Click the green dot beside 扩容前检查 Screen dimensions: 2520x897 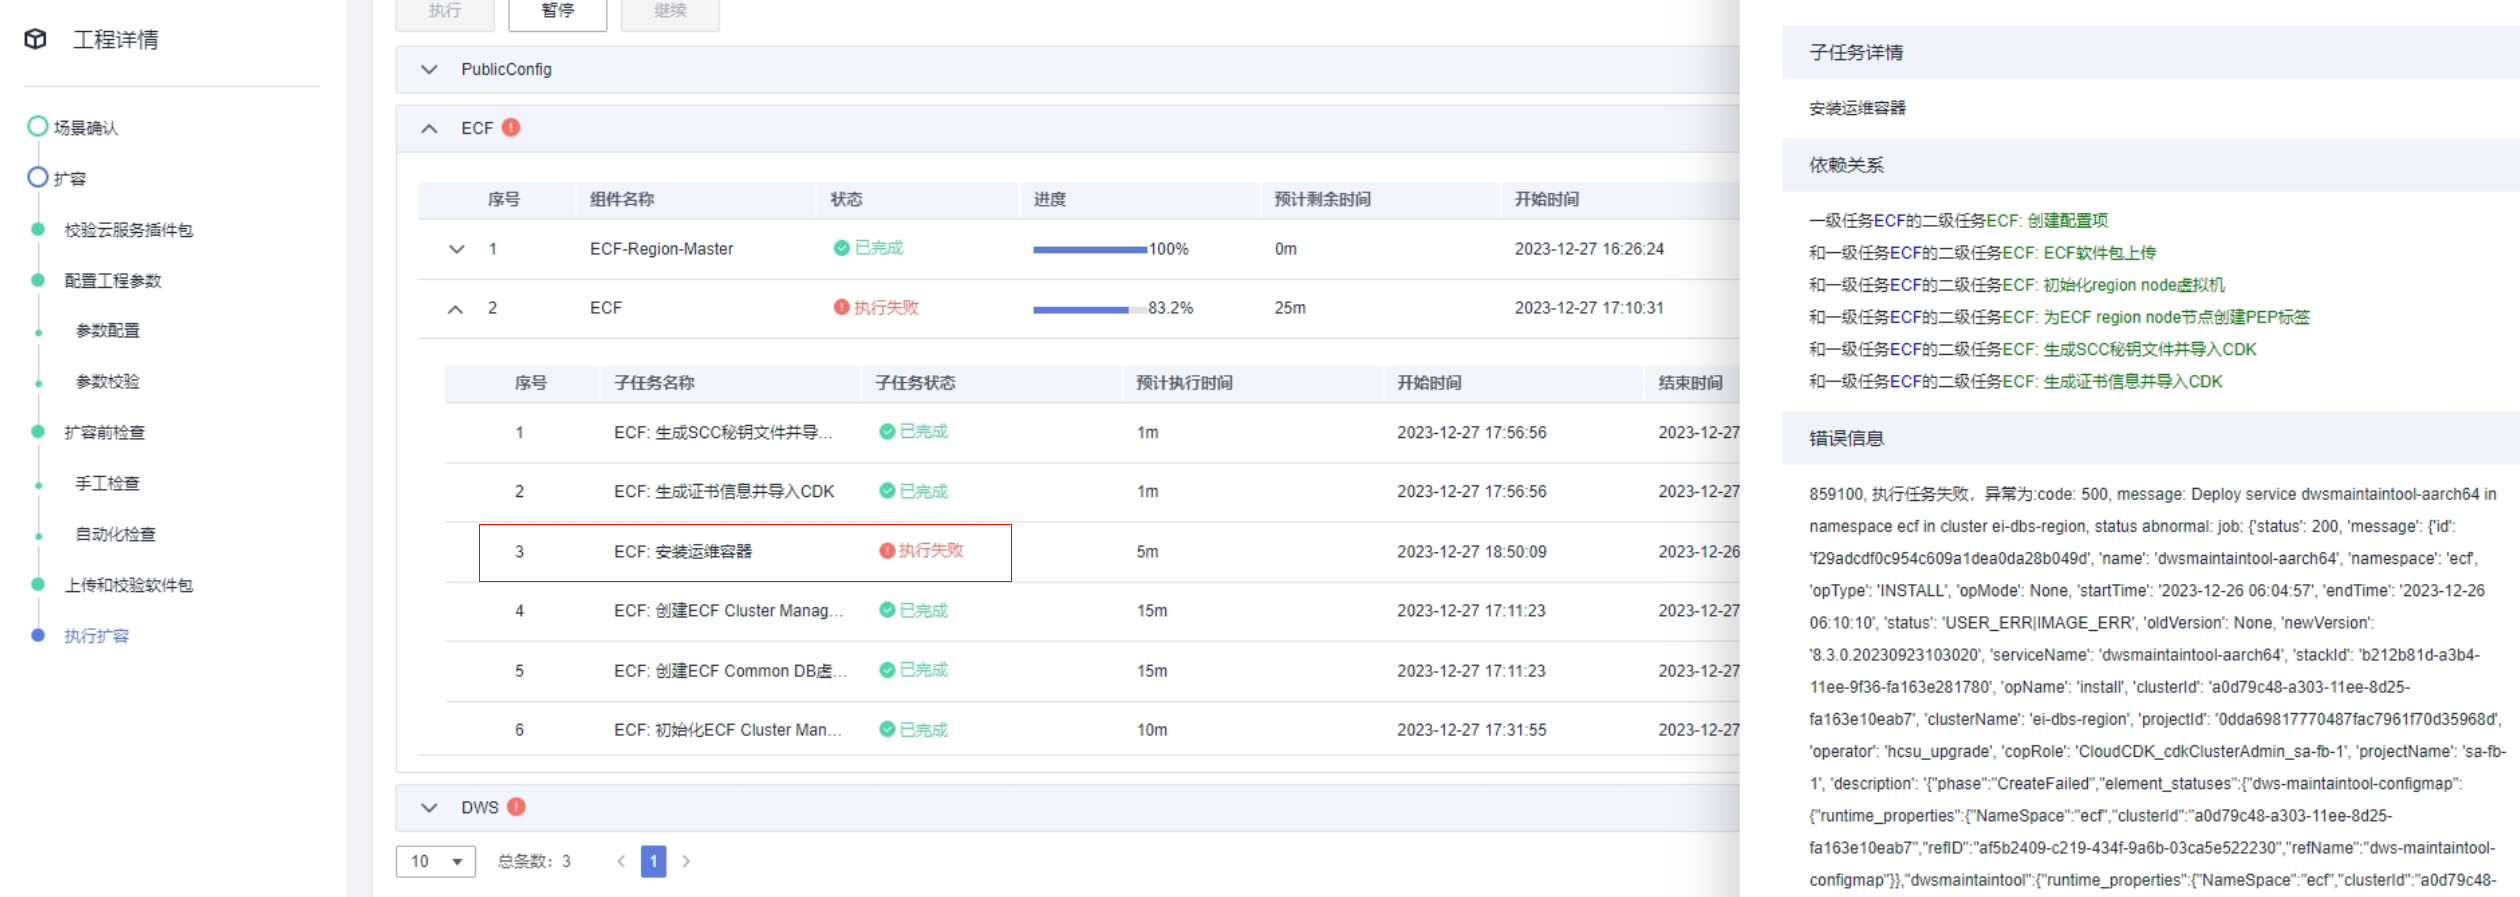coord(38,432)
